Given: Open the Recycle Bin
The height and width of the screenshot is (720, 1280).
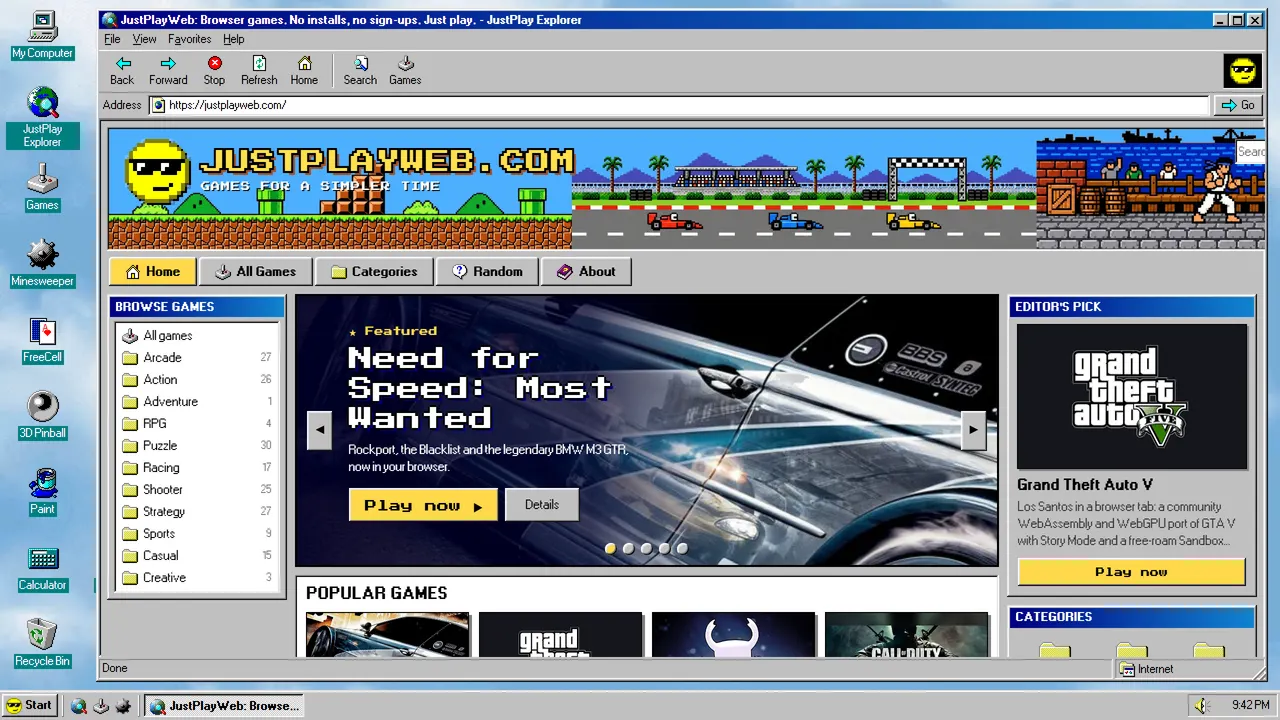Looking at the screenshot, I should pyautogui.click(x=42, y=643).
